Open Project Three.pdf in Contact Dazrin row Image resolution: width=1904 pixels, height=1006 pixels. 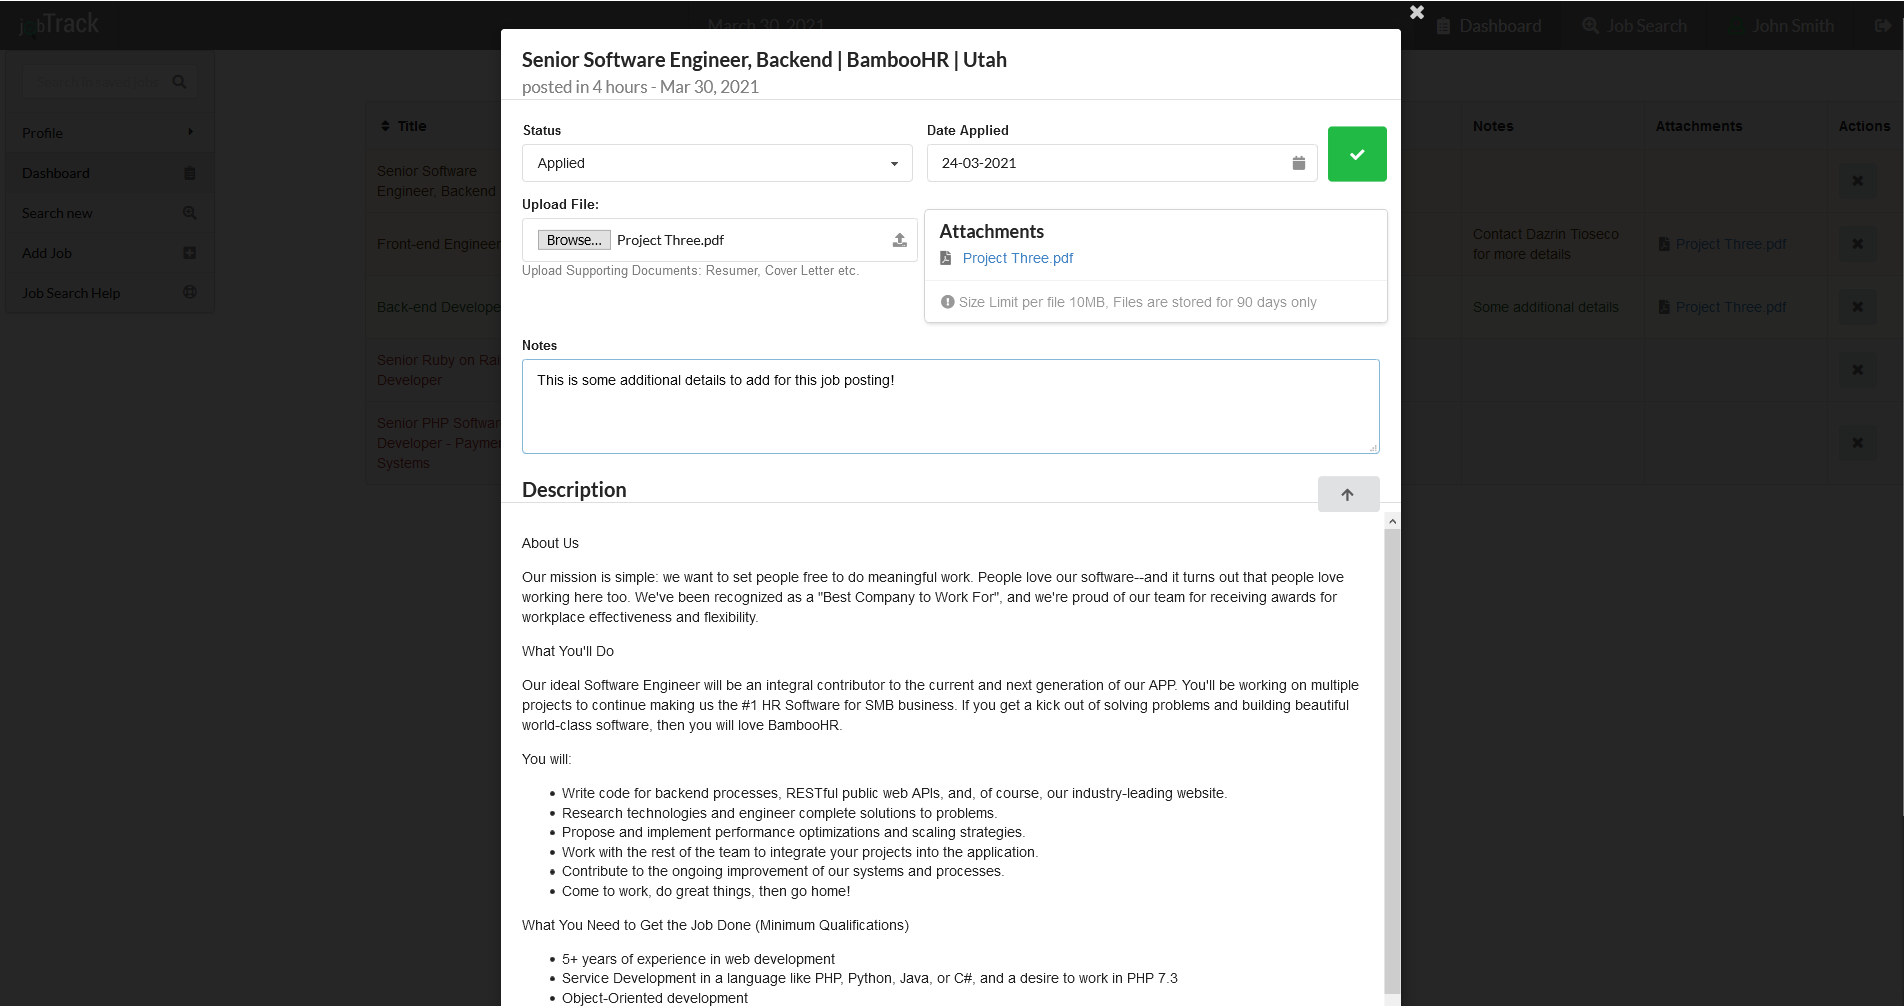1730,244
